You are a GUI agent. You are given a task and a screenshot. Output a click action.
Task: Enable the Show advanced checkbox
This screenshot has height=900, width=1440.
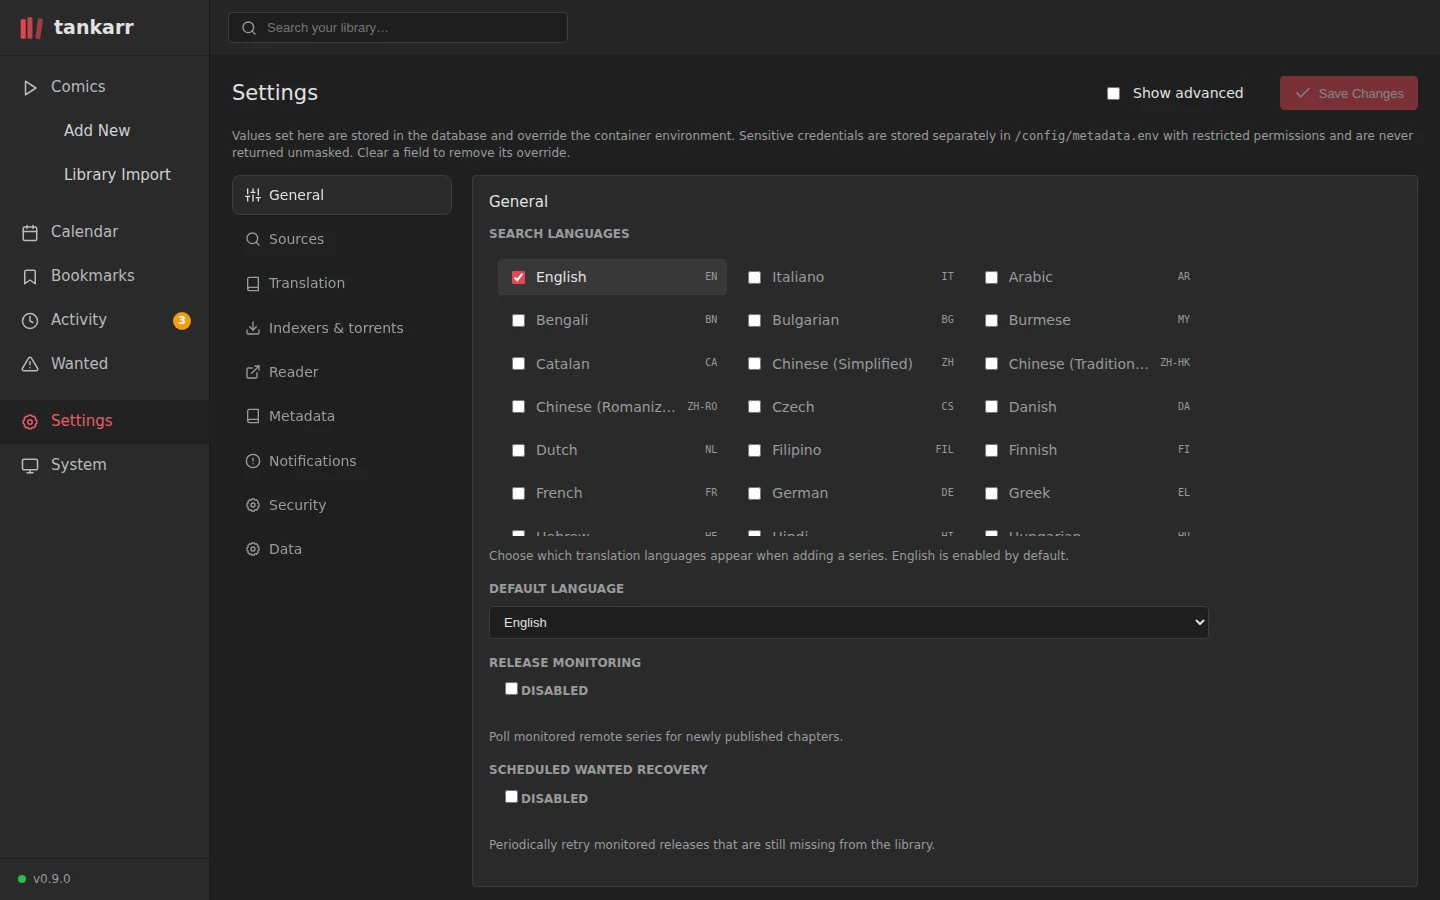(1113, 94)
